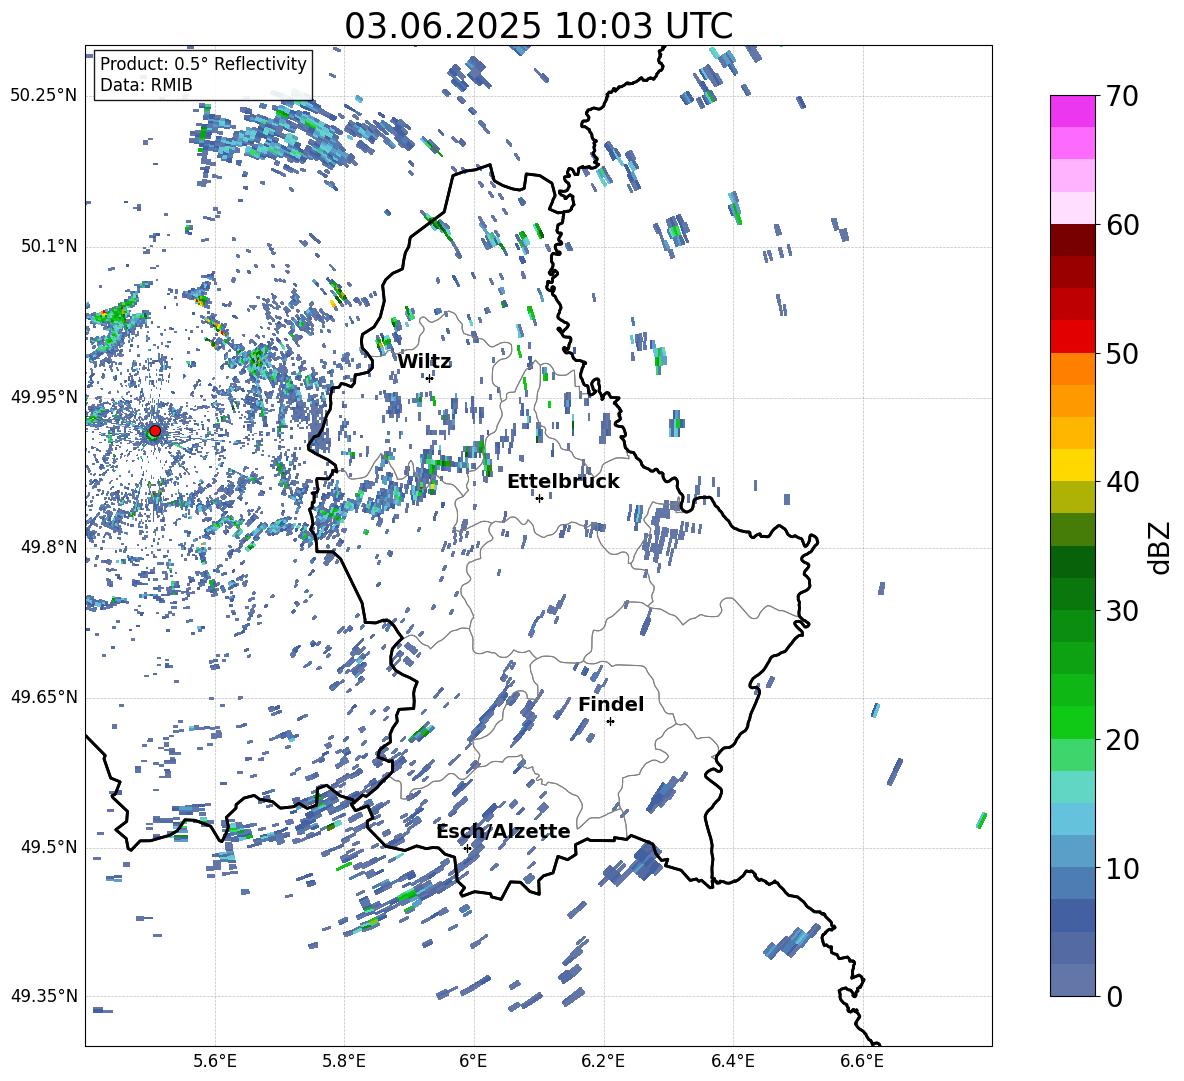This screenshot has height=1081, width=1184.
Task: Click the colorbar tick label 10
Action: coord(1122,868)
